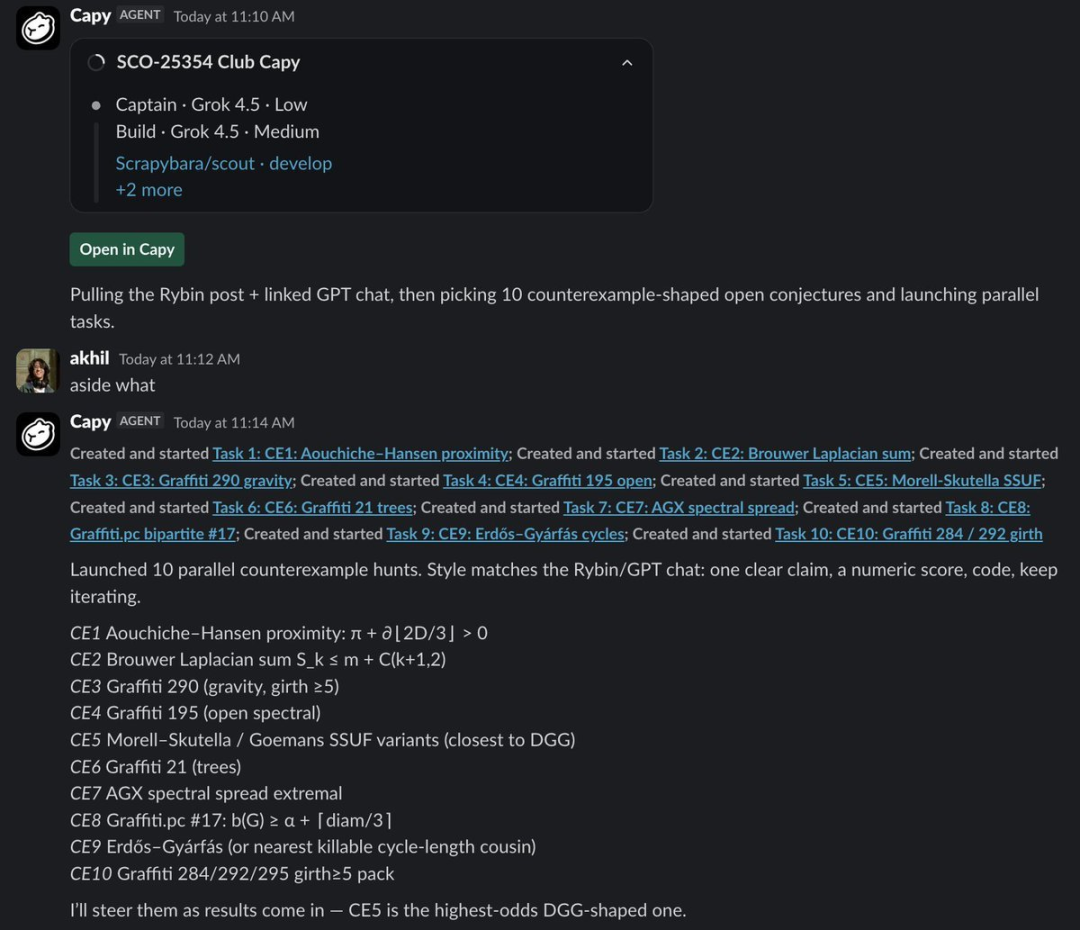Open Task 10: CE10 Graffiti 284 / 292 girth link
This screenshot has height=930, width=1080.
coord(908,534)
